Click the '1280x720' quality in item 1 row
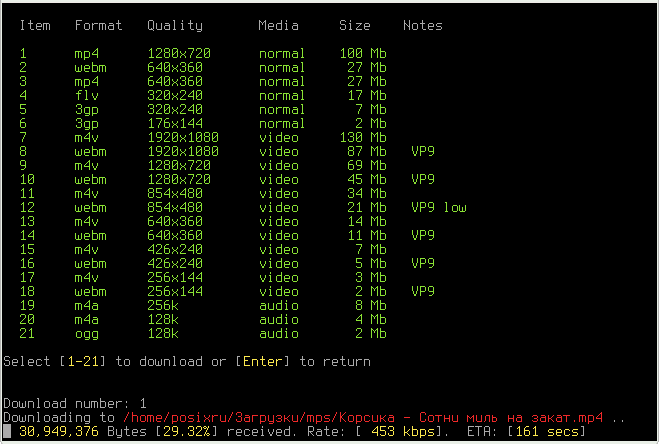The width and height of the screenshot is (659, 444). tap(179, 53)
